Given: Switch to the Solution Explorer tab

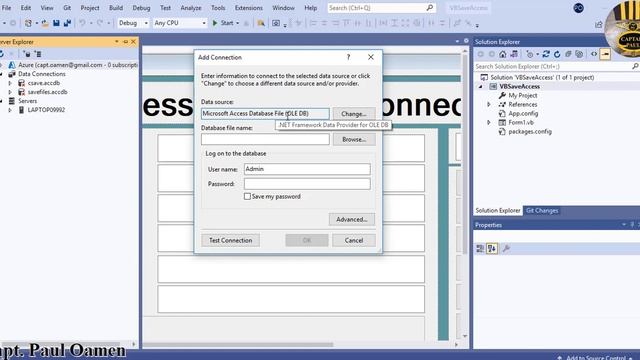Looking at the screenshot, I should (x=498, y=211).
